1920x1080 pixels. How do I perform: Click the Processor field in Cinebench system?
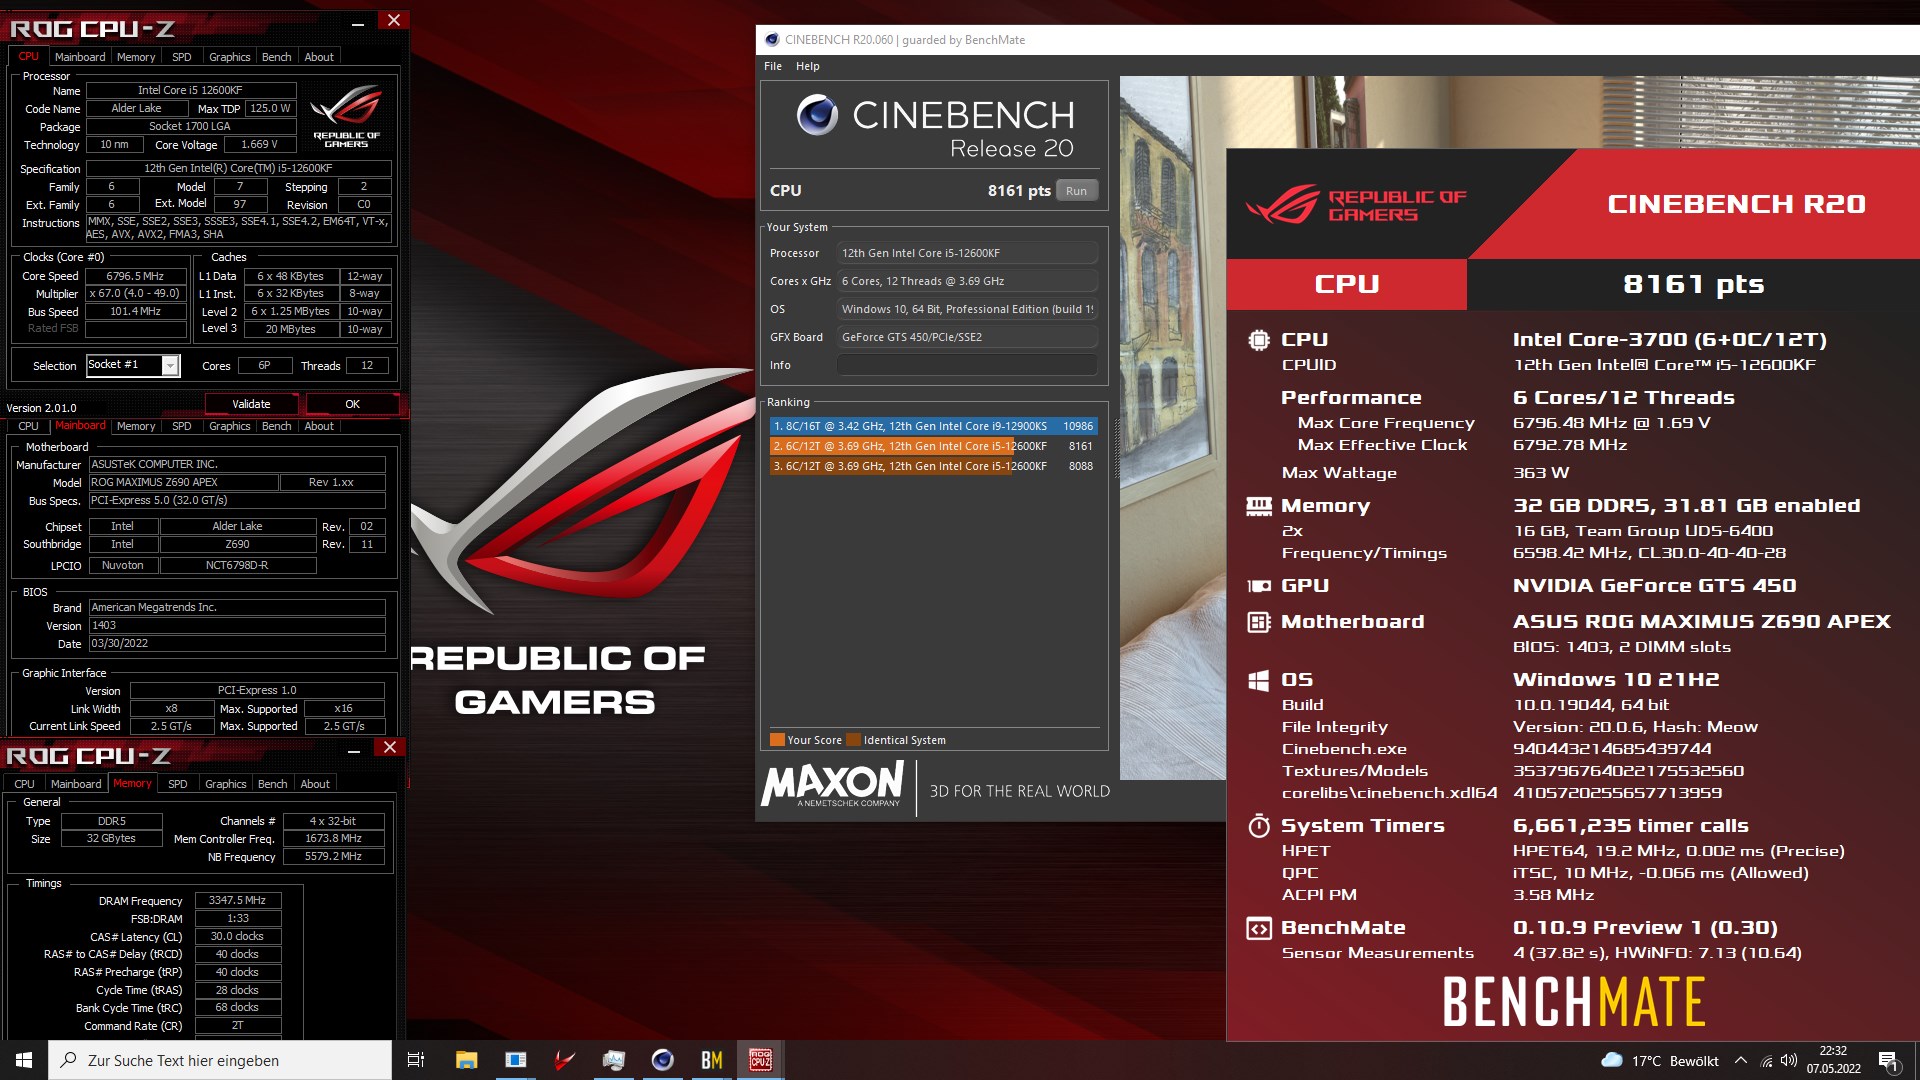click(967, 253)
